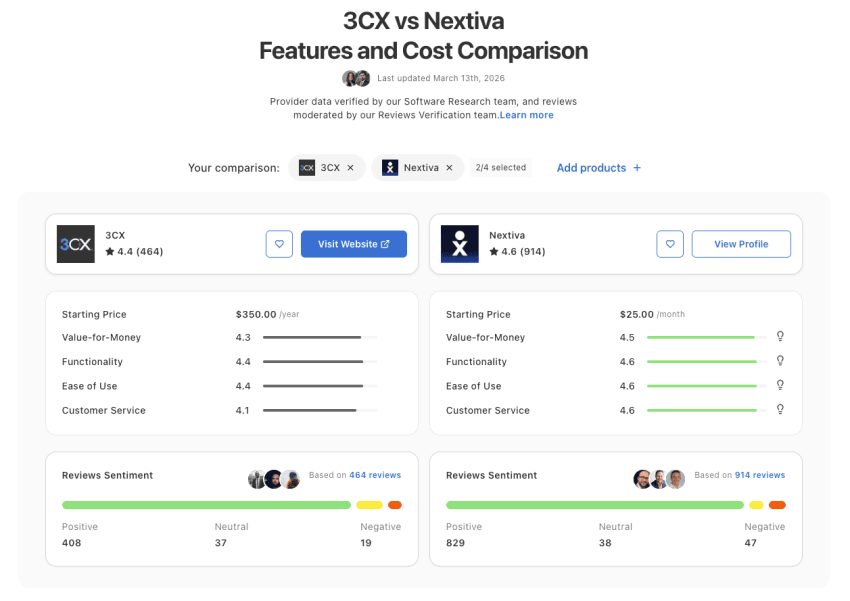Image resolution: width=850 pixels, height=601 pixels.
Task: Click the Visit Website button for 3CX
Action: [353, 243]
